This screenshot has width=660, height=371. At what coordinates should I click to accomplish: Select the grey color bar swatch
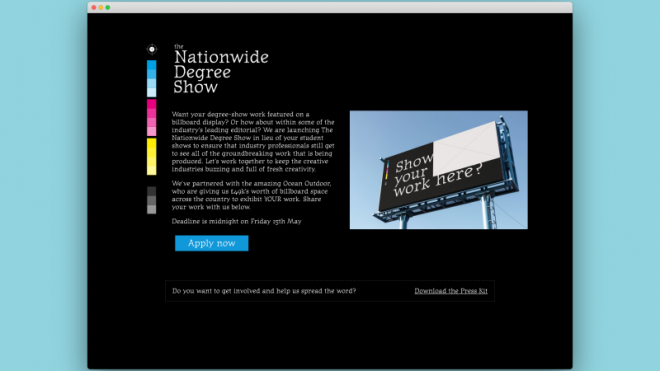click(x=152, y=200)
